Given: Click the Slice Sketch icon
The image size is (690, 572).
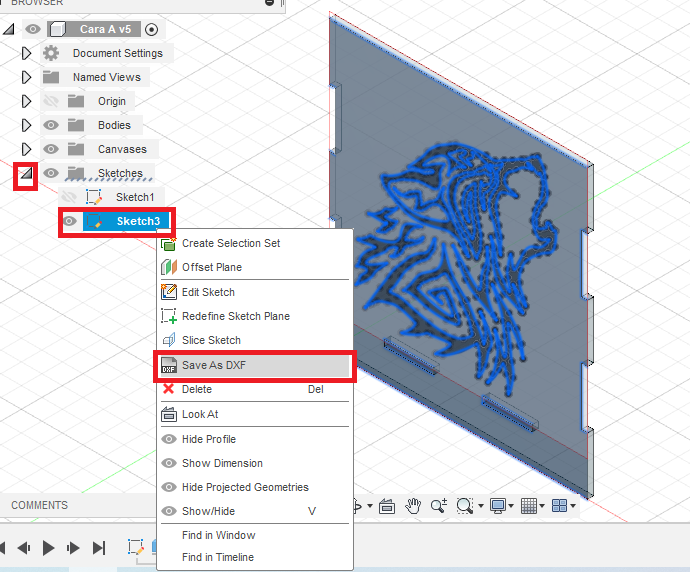Looking at the screenshot, I should tap(169, 340).
